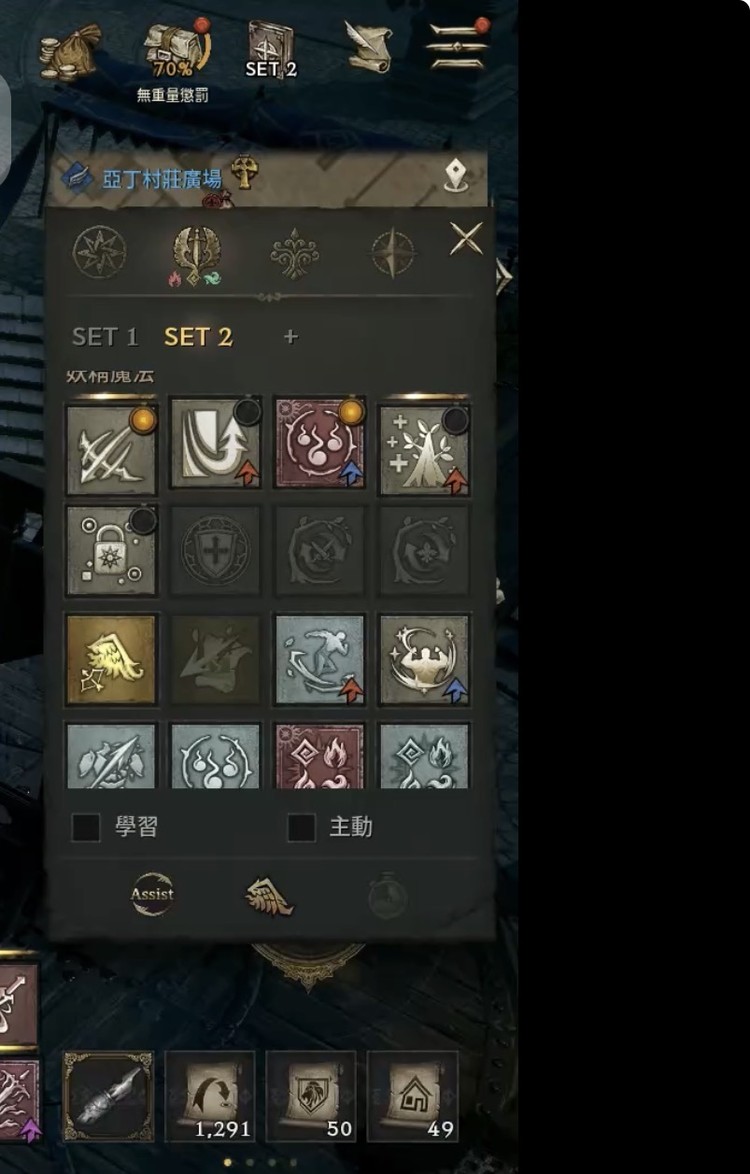Open the compass rose category tab
750x1174 pixels.
coord(392,254)
